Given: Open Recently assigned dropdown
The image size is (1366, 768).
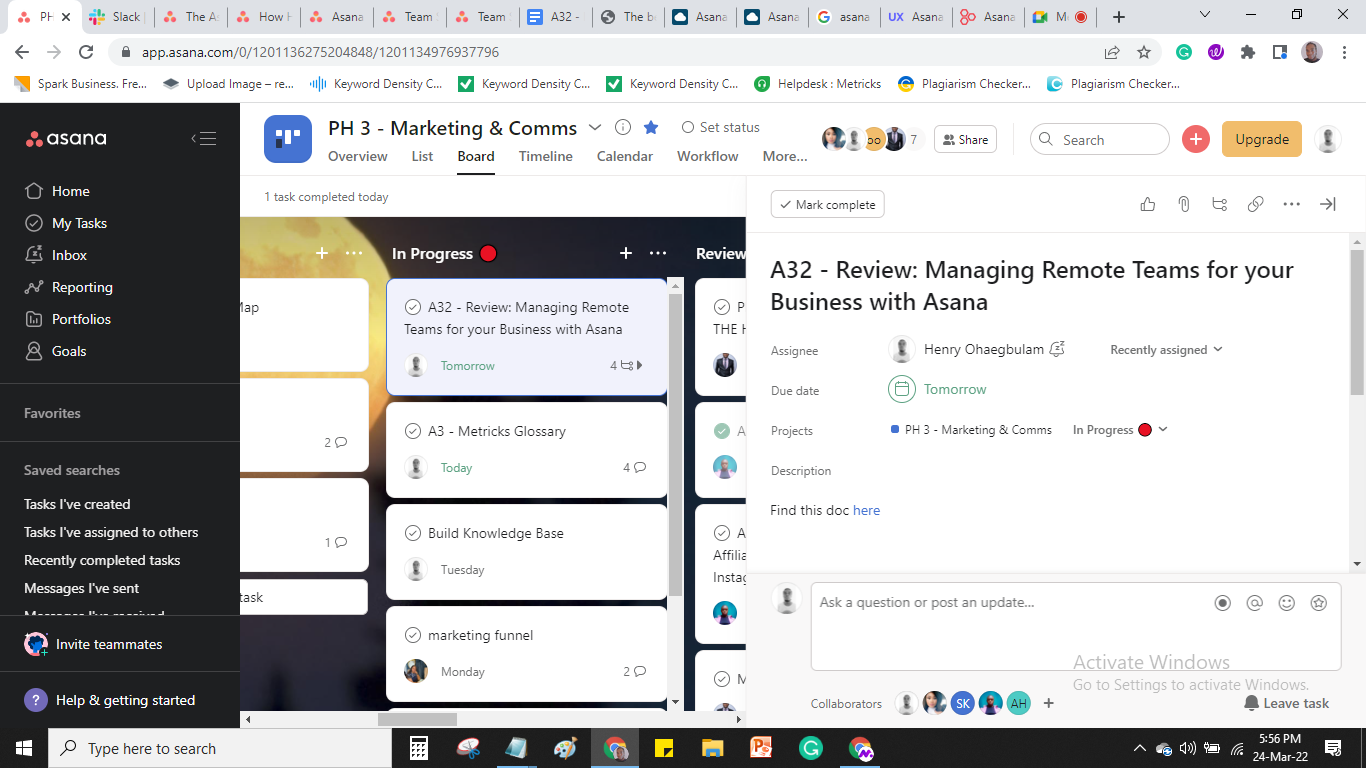Looking at the screenshot, I should [1166, 350].
